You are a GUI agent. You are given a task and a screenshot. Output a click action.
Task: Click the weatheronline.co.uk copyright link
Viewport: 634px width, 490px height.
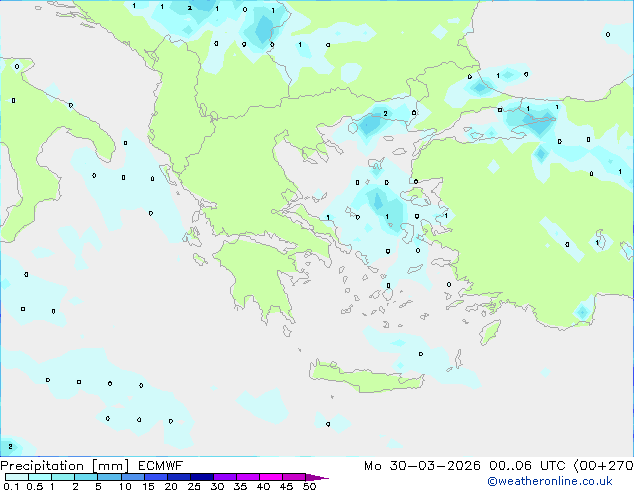tap(550, 481)
